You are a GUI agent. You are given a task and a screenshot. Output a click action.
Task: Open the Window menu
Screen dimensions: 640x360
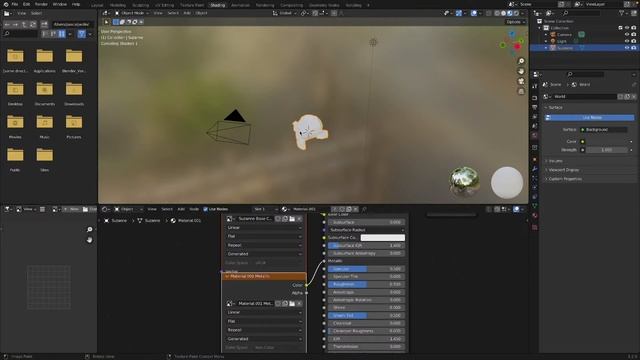click(60, 4)
